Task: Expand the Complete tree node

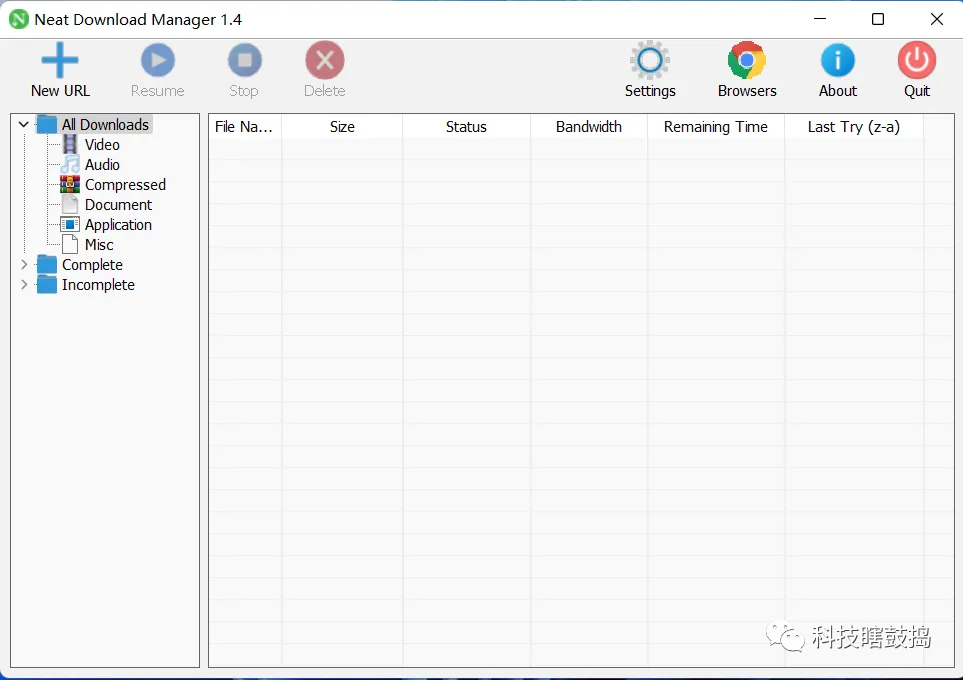Action: coord(24,265)
